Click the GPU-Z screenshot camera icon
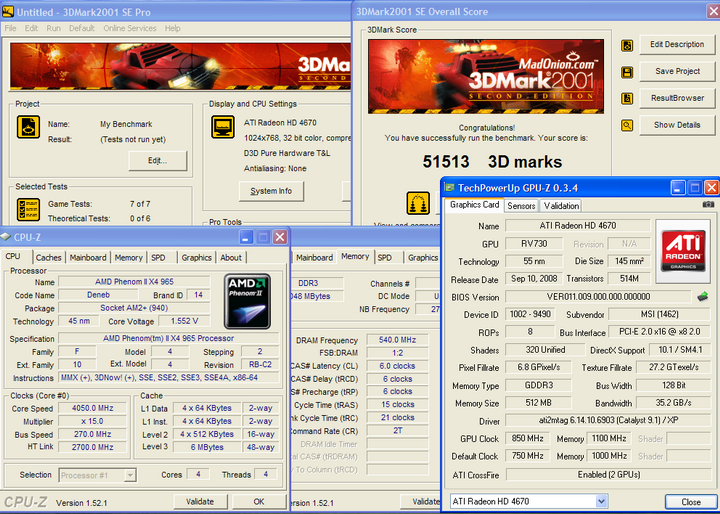 pyautogui.click(x=709, y=204)
